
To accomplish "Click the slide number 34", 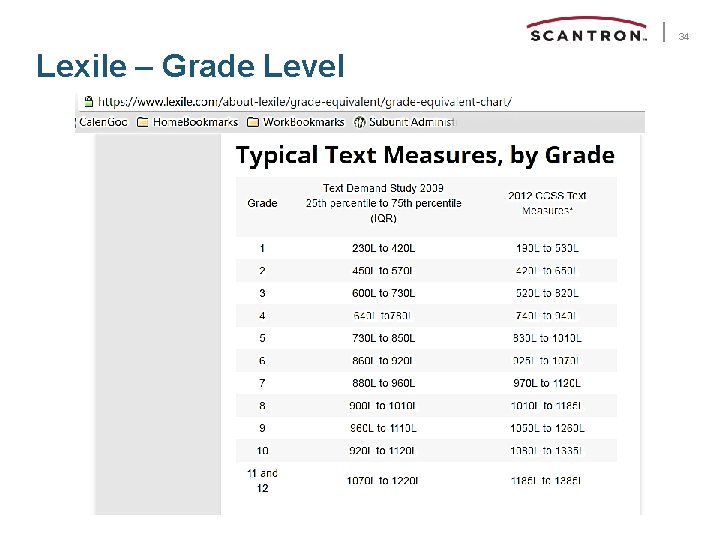I will click(683, 37).
